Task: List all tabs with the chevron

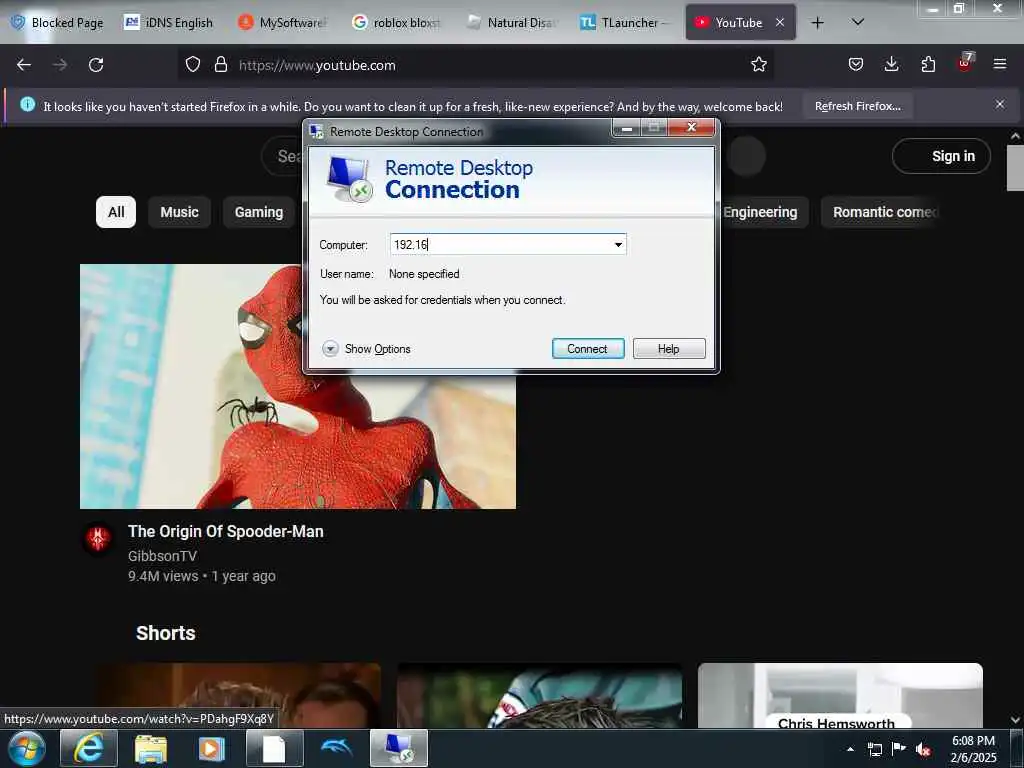Action: pos(858,23)
